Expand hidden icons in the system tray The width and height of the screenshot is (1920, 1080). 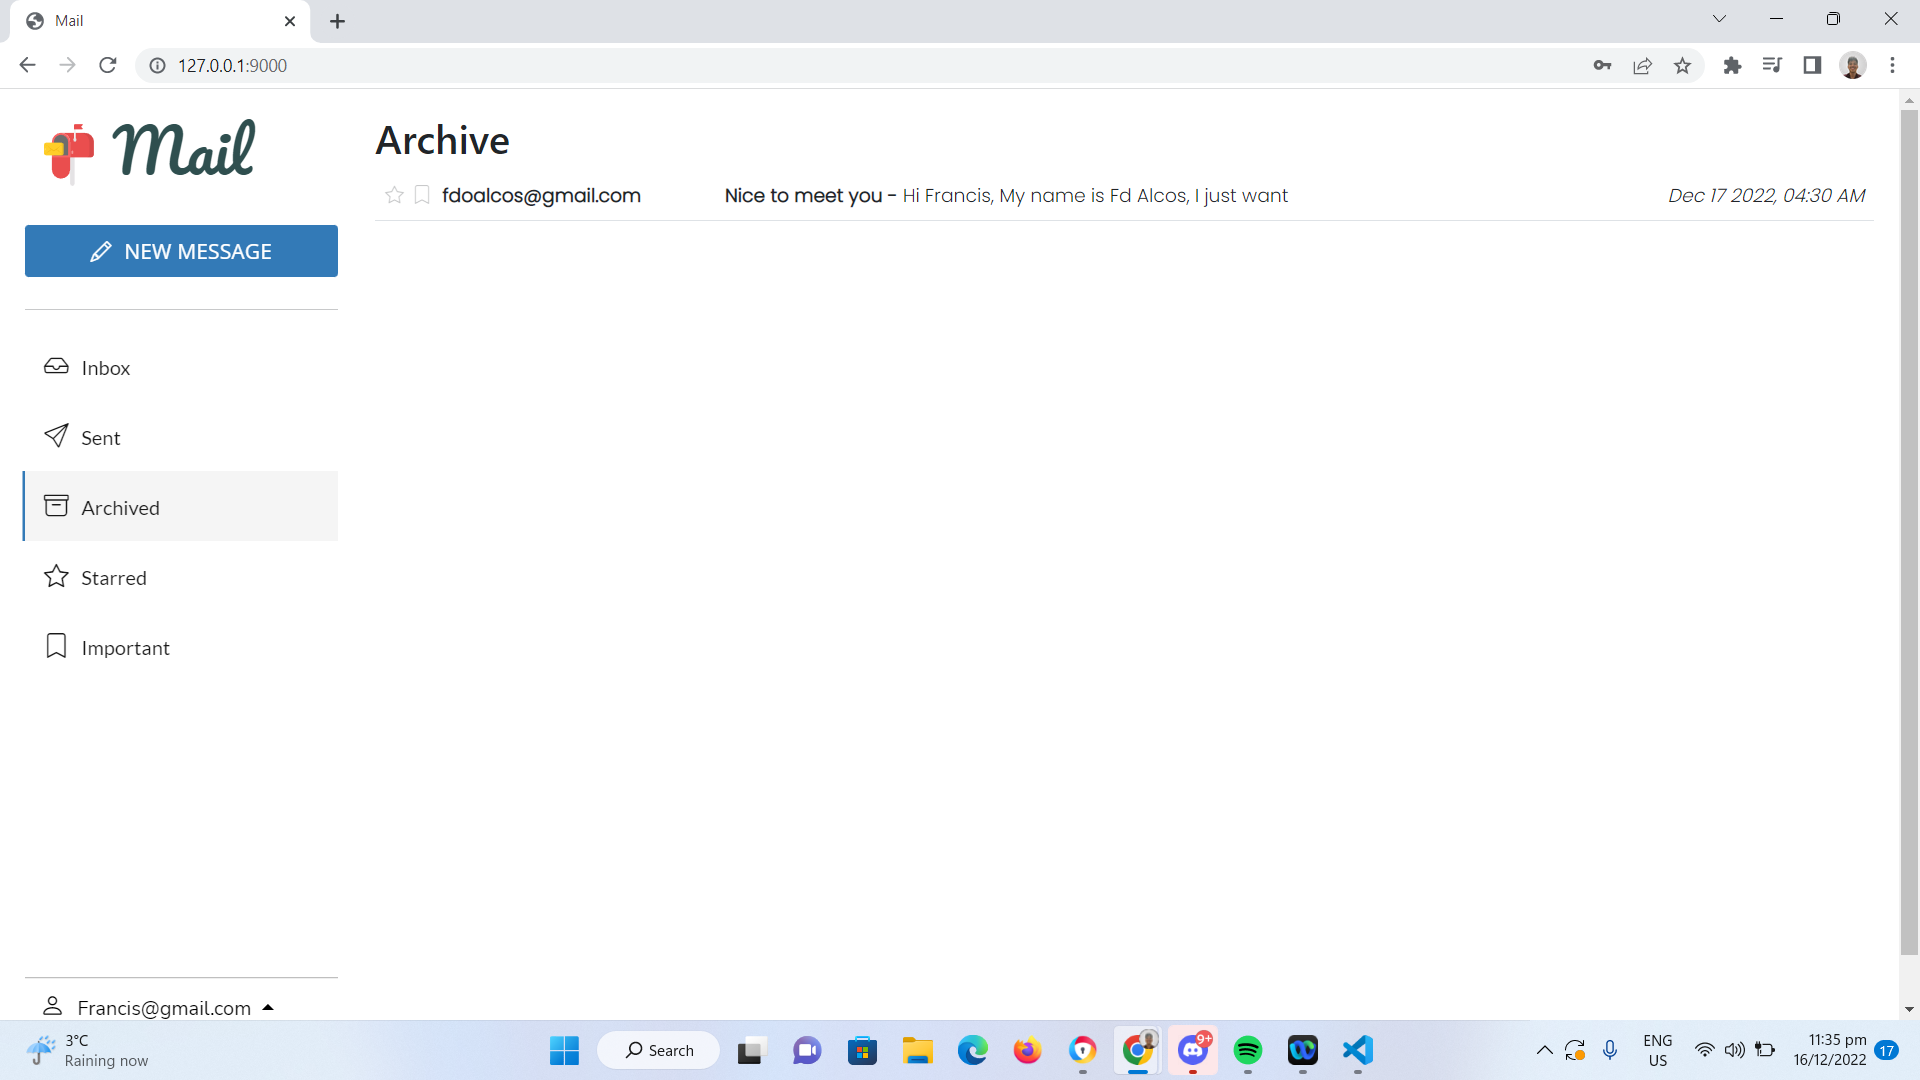click(x=1543, y=1050)
